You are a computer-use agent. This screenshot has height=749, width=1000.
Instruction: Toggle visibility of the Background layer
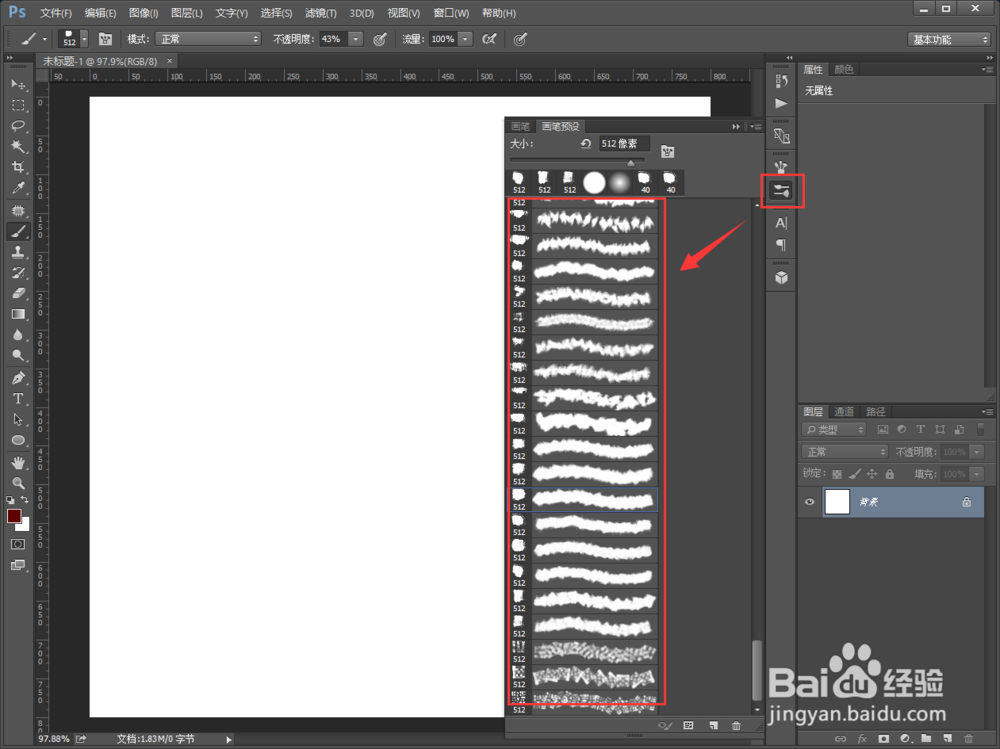coord(809,501)
